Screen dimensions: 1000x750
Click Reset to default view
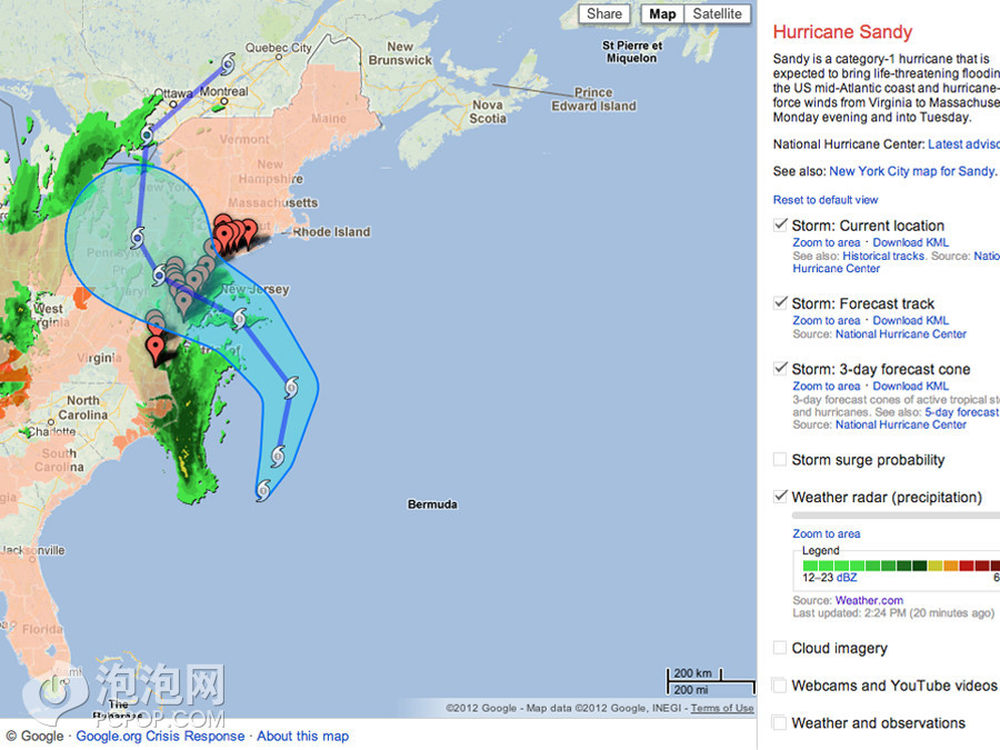[x=825, y=200]
